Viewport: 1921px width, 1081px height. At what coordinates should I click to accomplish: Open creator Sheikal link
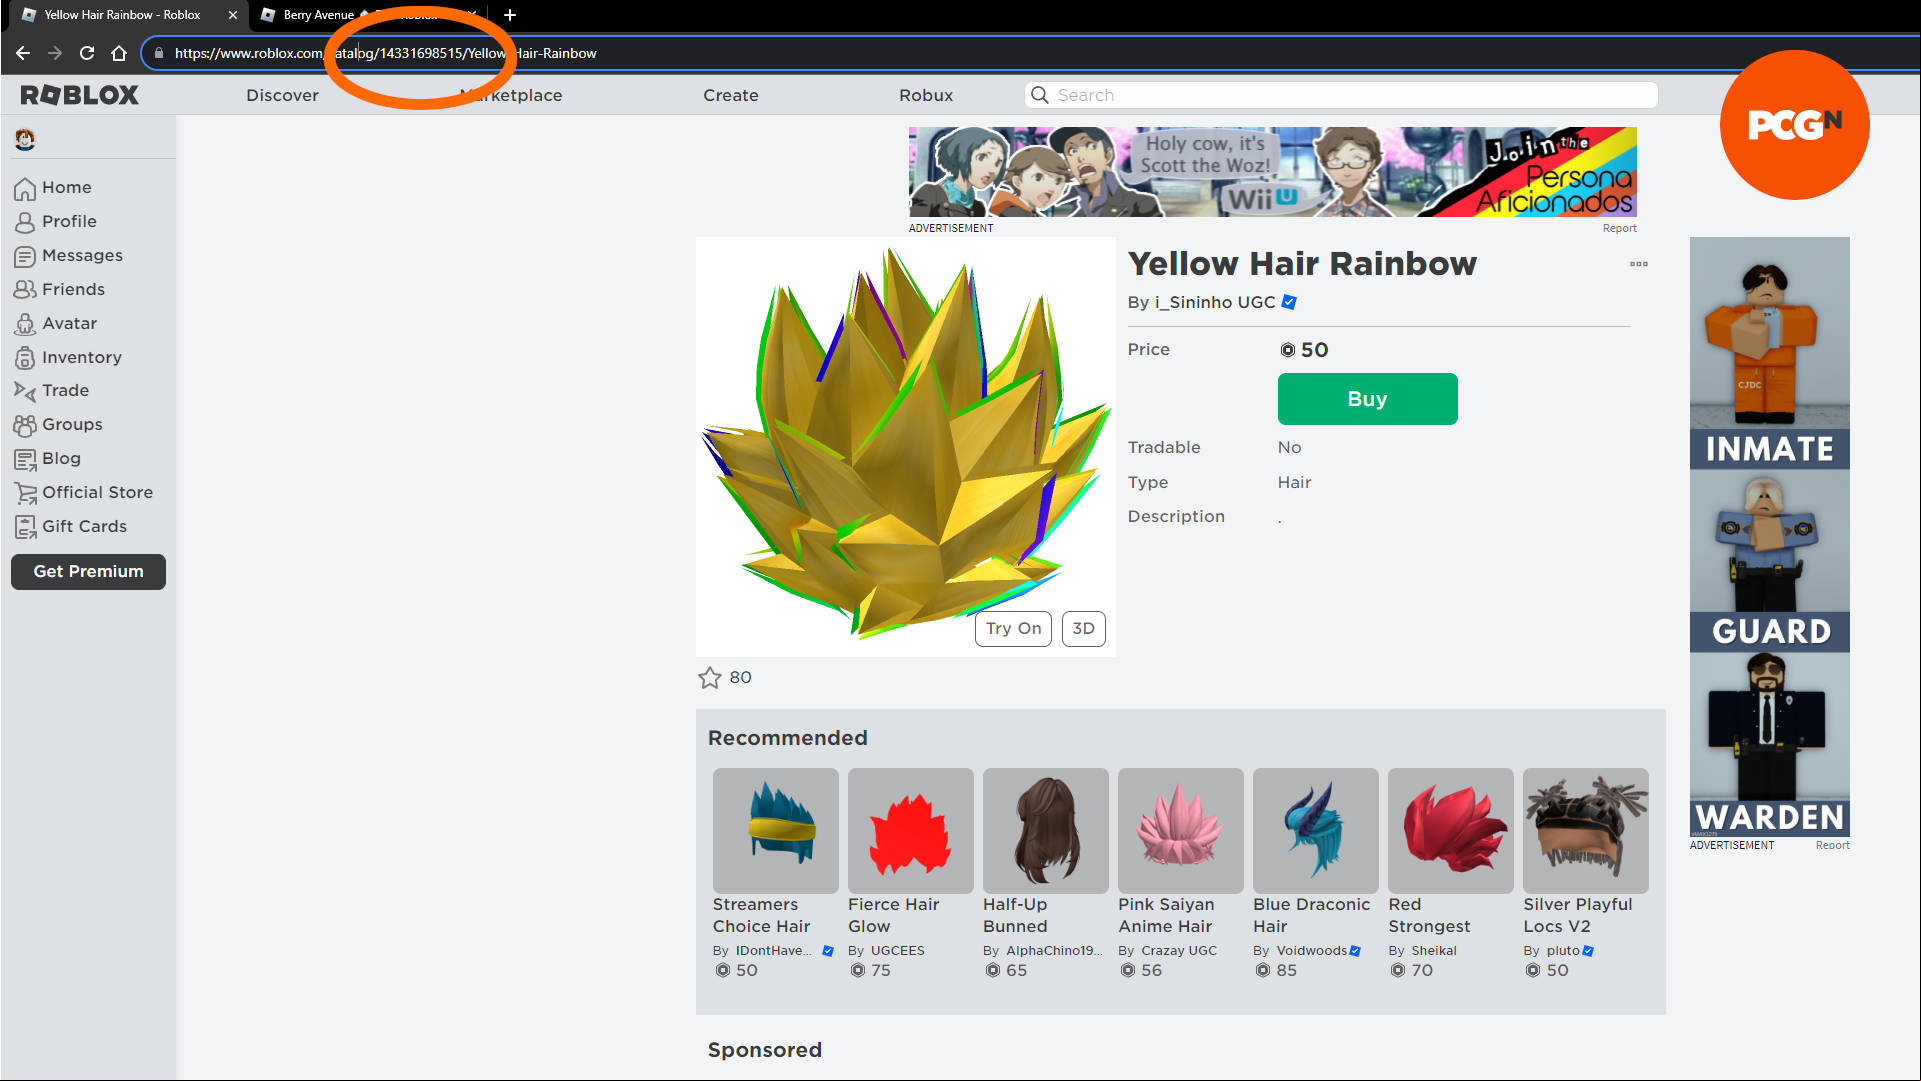pyautogui.click(x=1433, y=950)
